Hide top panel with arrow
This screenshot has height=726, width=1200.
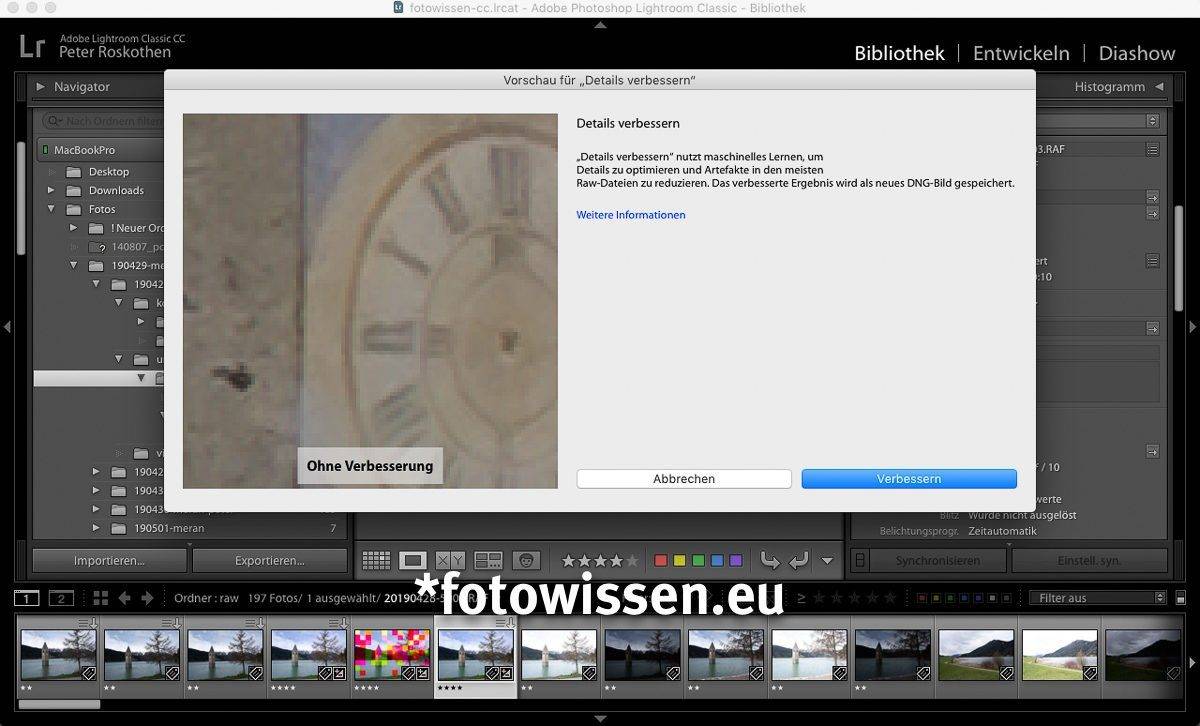[x=600, y=25]
